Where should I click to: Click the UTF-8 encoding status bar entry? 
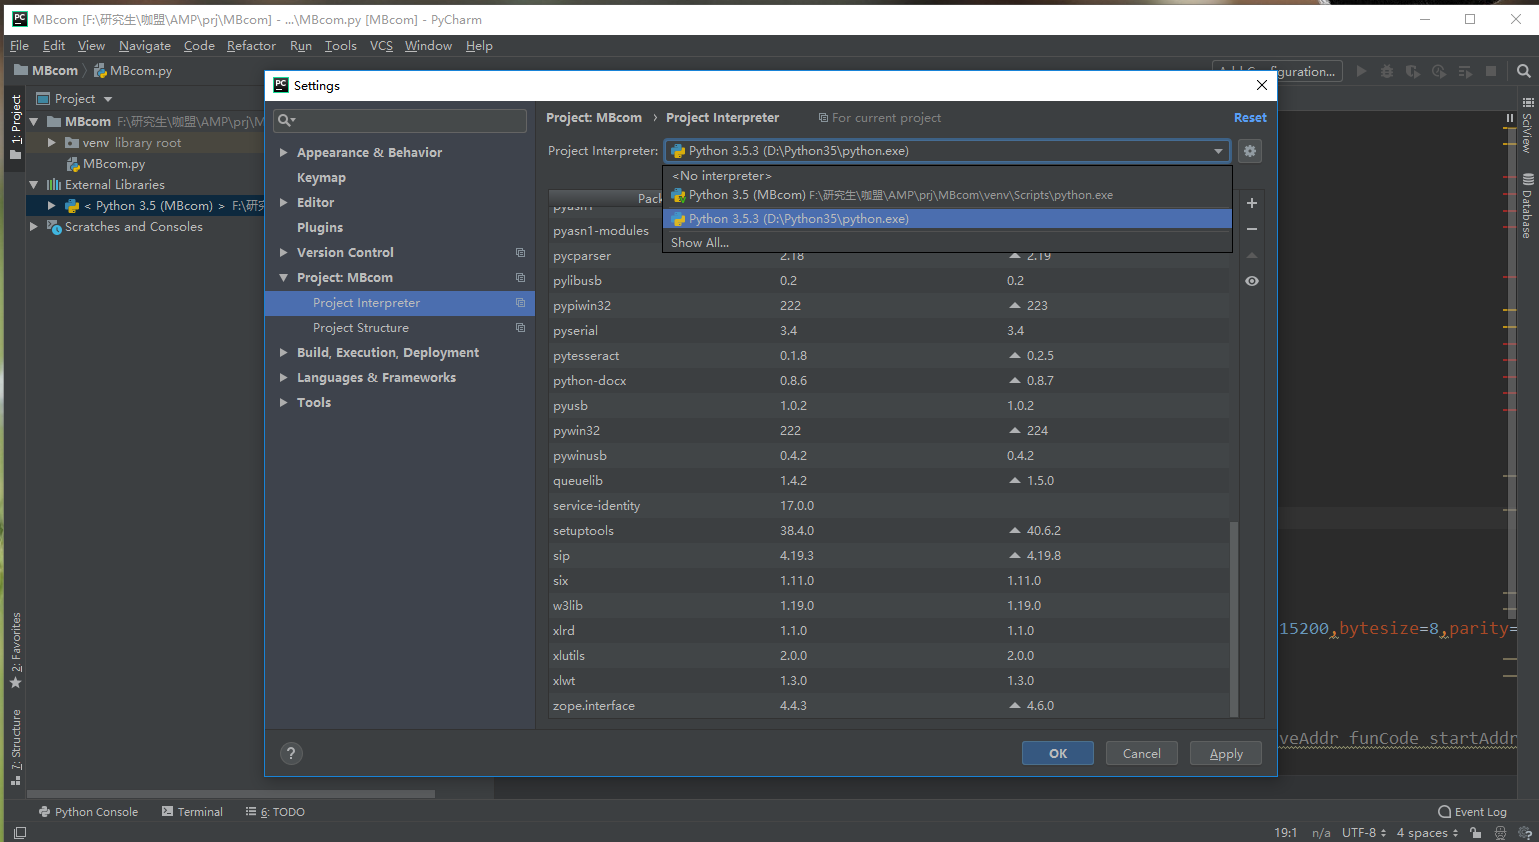coord(1364,832)
